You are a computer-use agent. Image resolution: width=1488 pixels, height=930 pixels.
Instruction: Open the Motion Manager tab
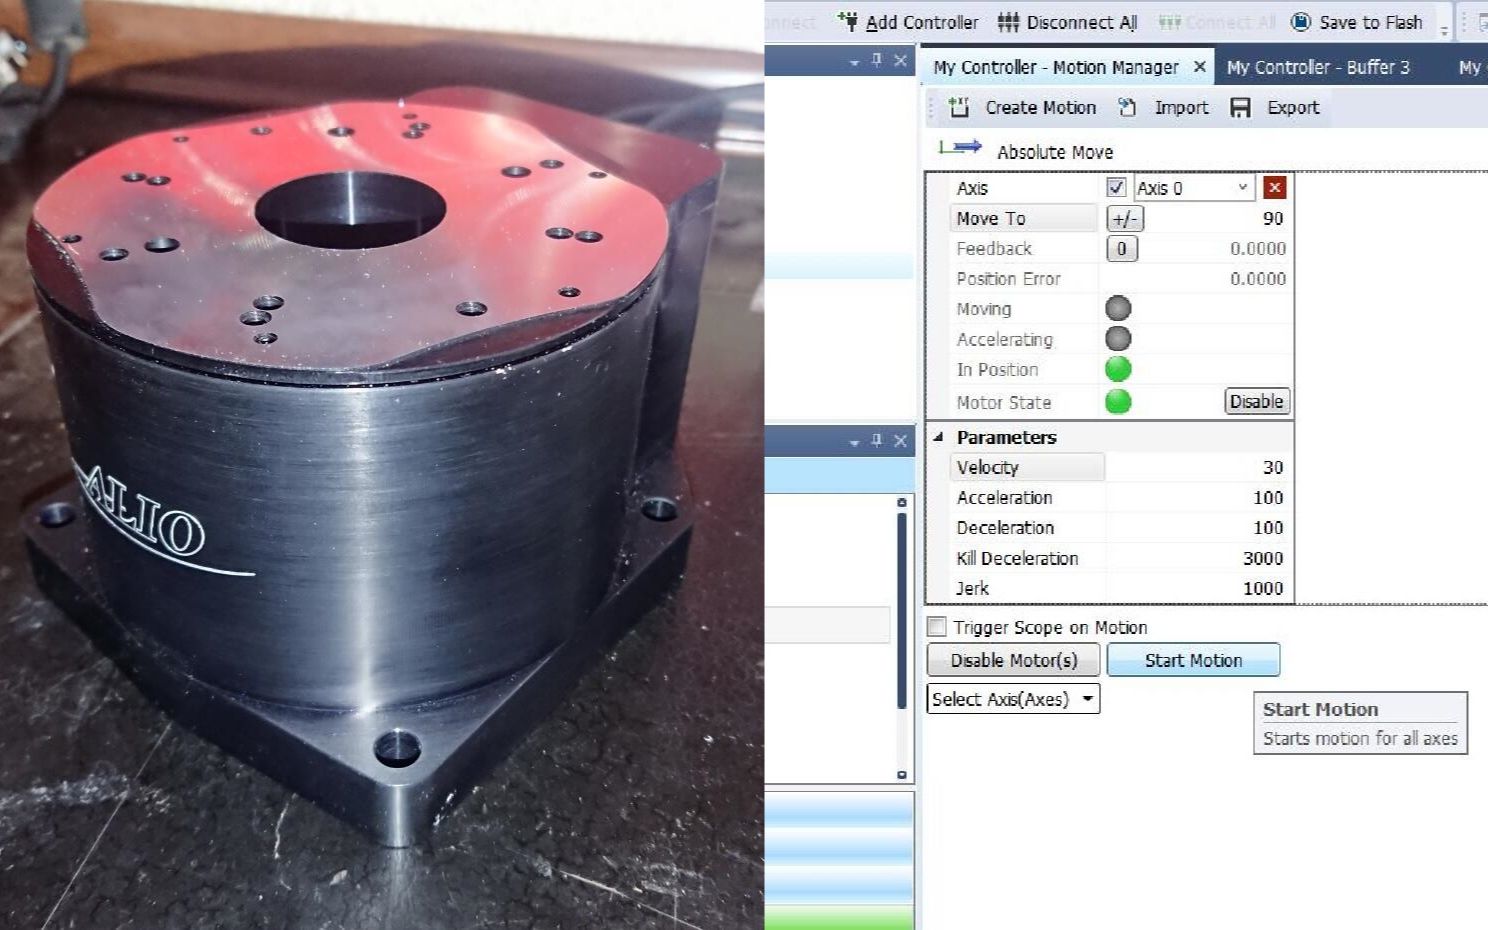(1055, 67)
